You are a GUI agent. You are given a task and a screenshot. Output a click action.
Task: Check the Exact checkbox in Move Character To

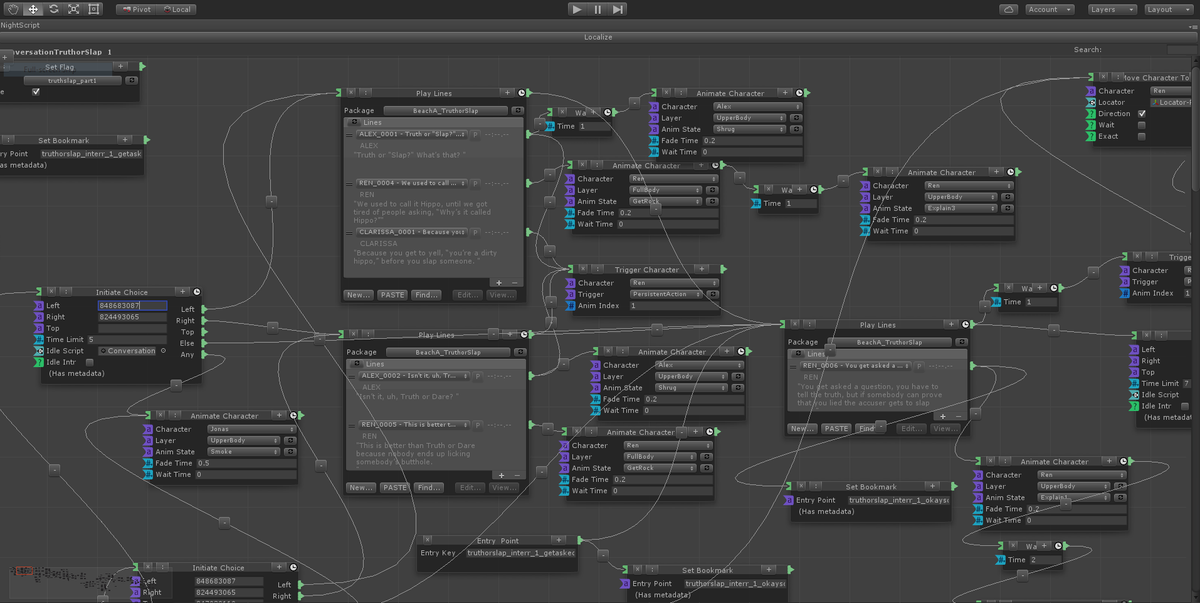coord(1141,136)
